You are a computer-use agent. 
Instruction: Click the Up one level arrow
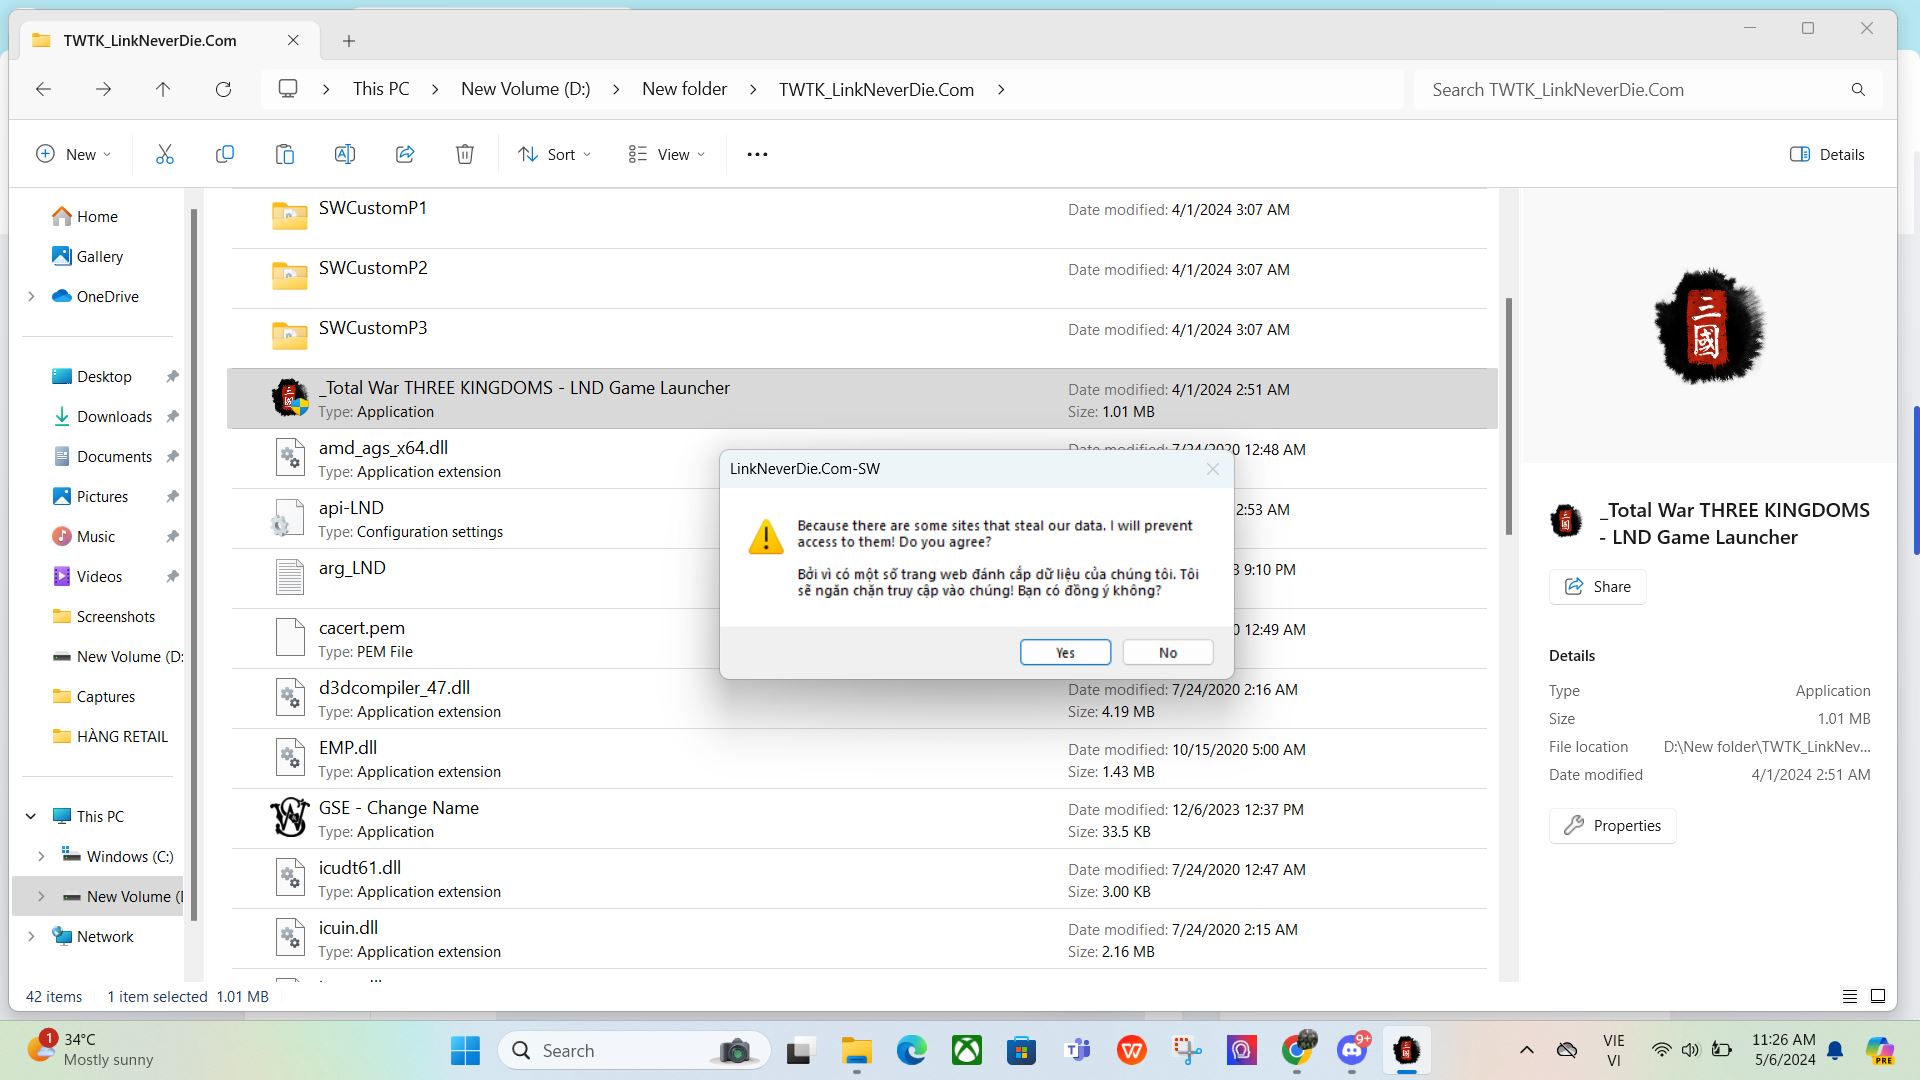[163, 89]
